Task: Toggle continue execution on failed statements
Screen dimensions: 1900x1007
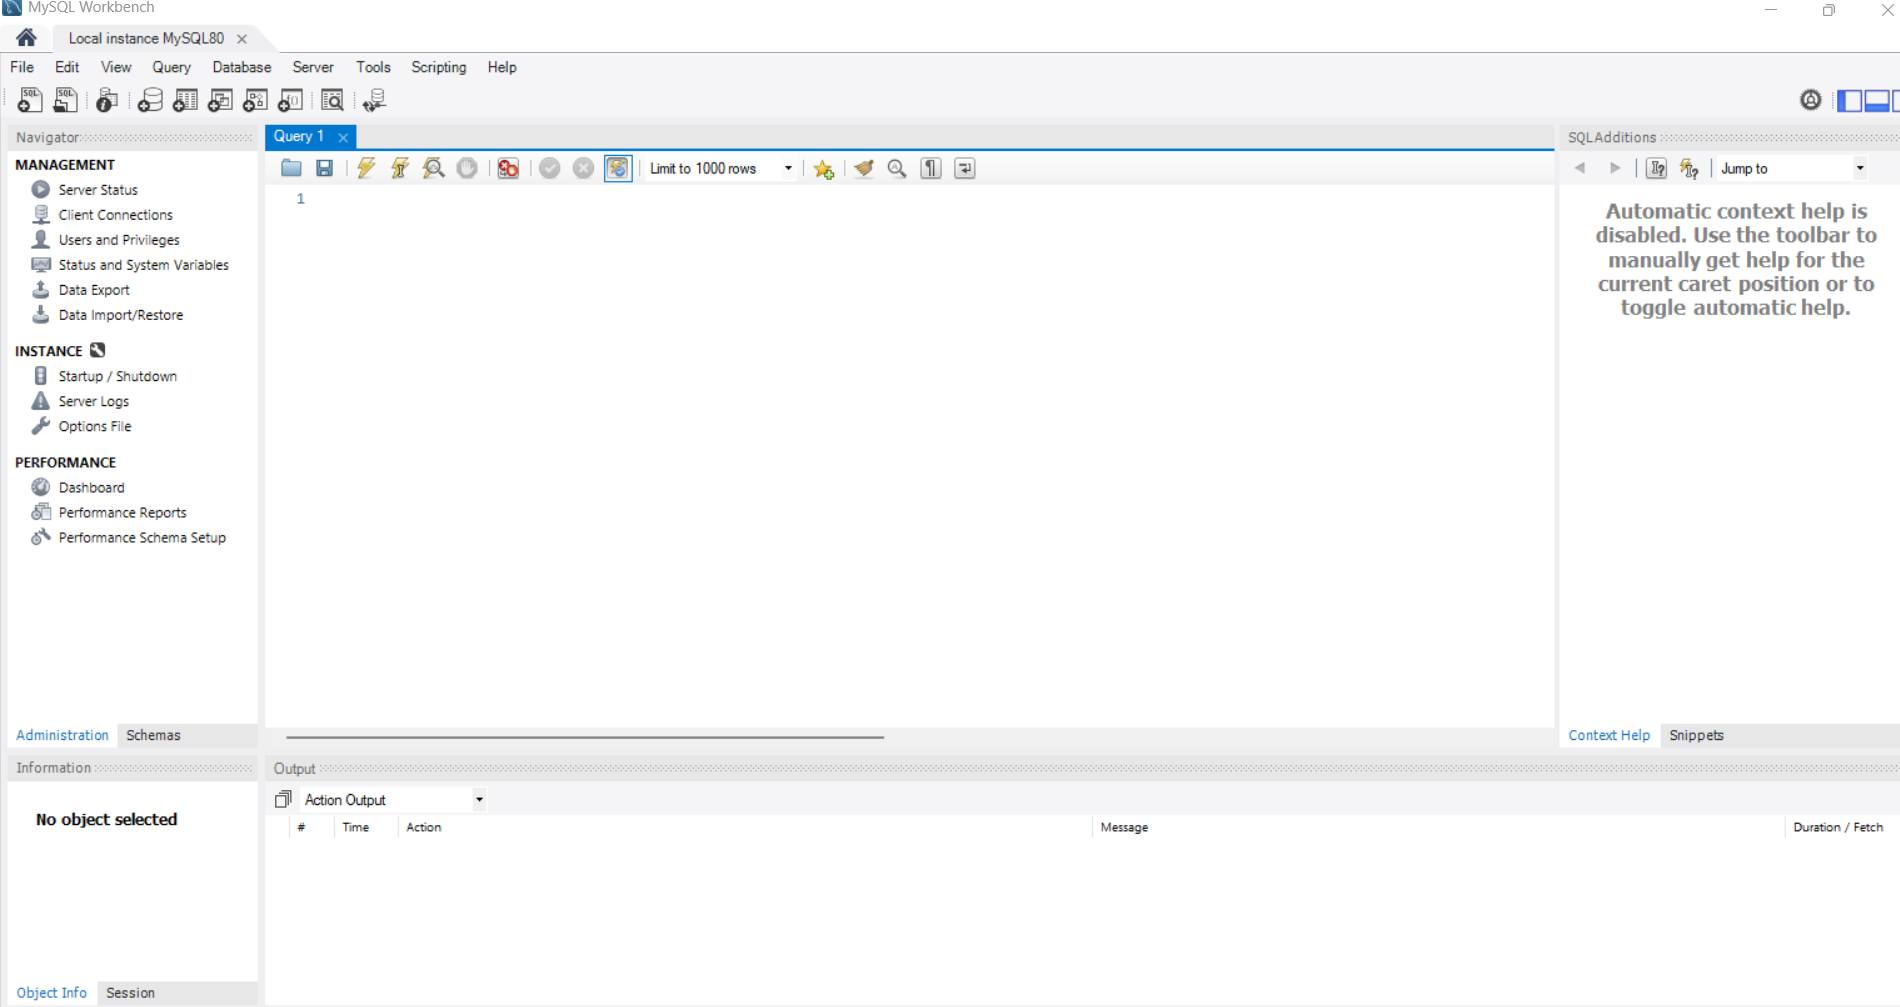Action: pos(508,168)
